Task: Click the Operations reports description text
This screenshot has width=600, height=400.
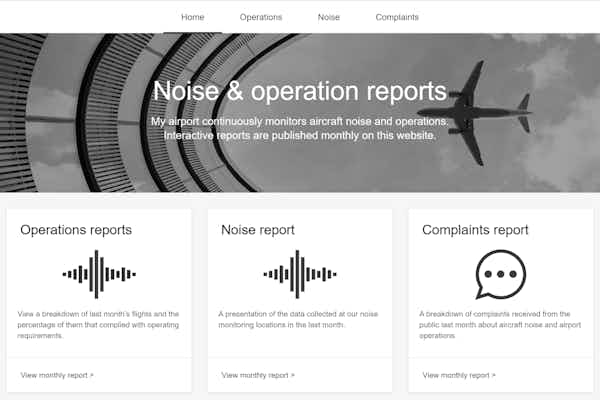Action: [x=98, y=325]
